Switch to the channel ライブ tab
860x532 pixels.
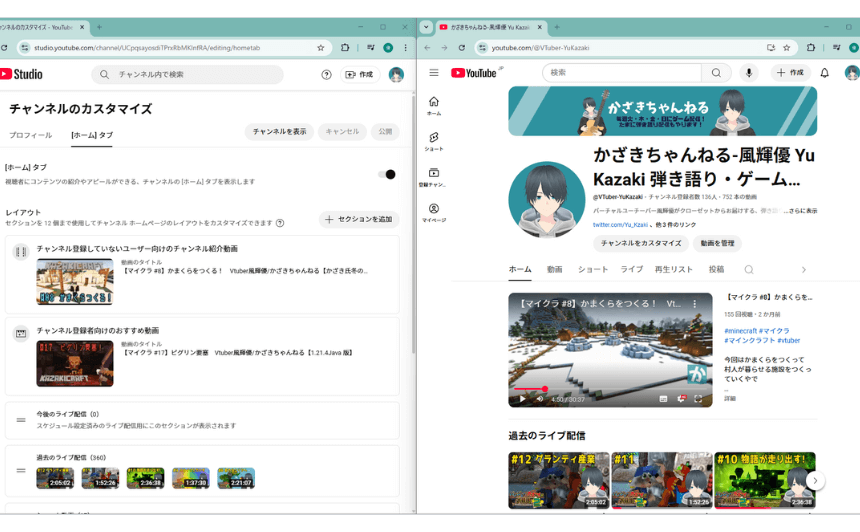coord(631,269)
